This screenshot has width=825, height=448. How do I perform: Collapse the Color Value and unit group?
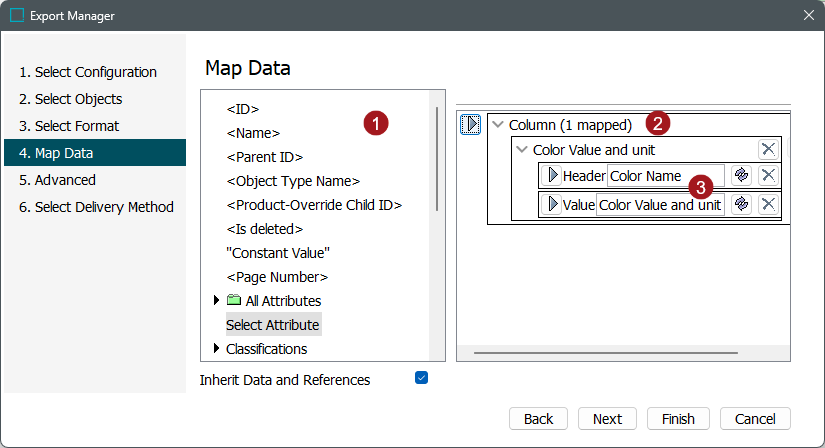(x=521, y=150)
